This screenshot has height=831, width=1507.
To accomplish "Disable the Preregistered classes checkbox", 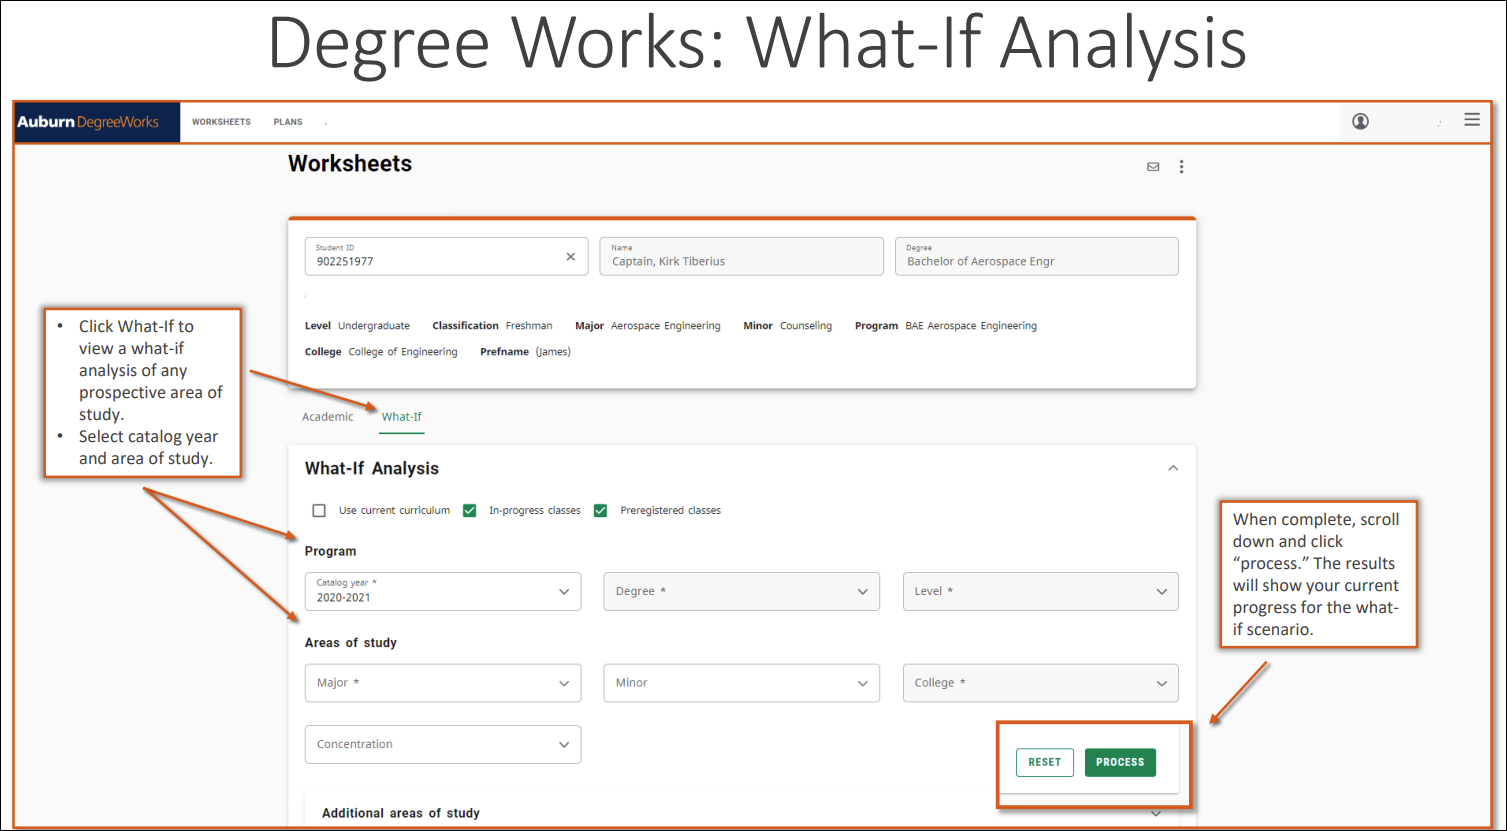I will [600, 510].
